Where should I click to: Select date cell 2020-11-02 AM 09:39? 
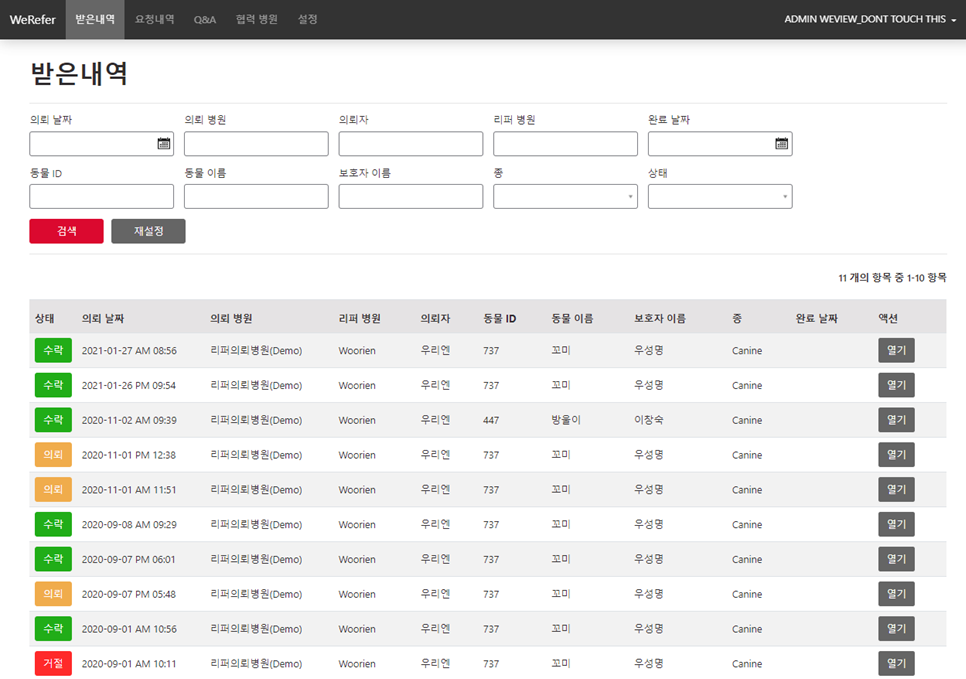point(129,420)
